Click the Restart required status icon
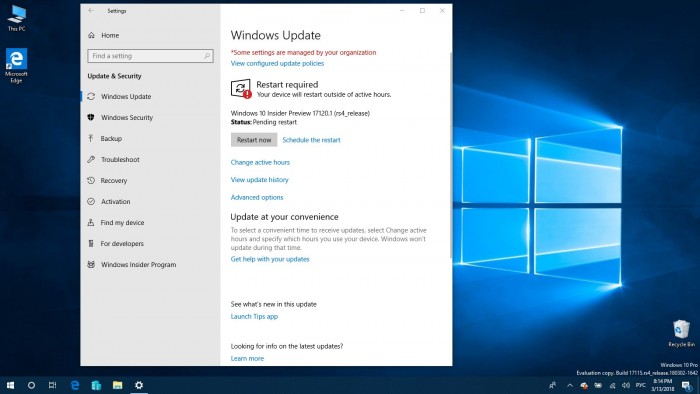 point(241,89)
